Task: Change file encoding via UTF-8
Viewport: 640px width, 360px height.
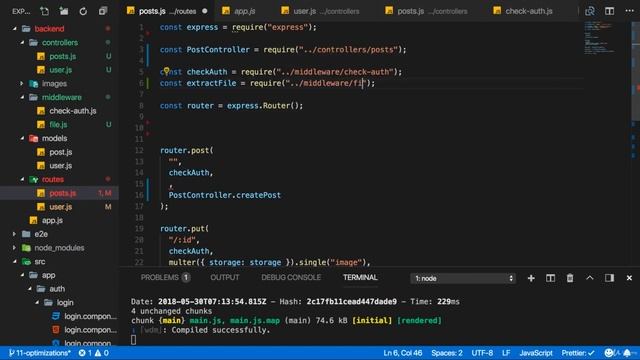Action: coord(482,353)
